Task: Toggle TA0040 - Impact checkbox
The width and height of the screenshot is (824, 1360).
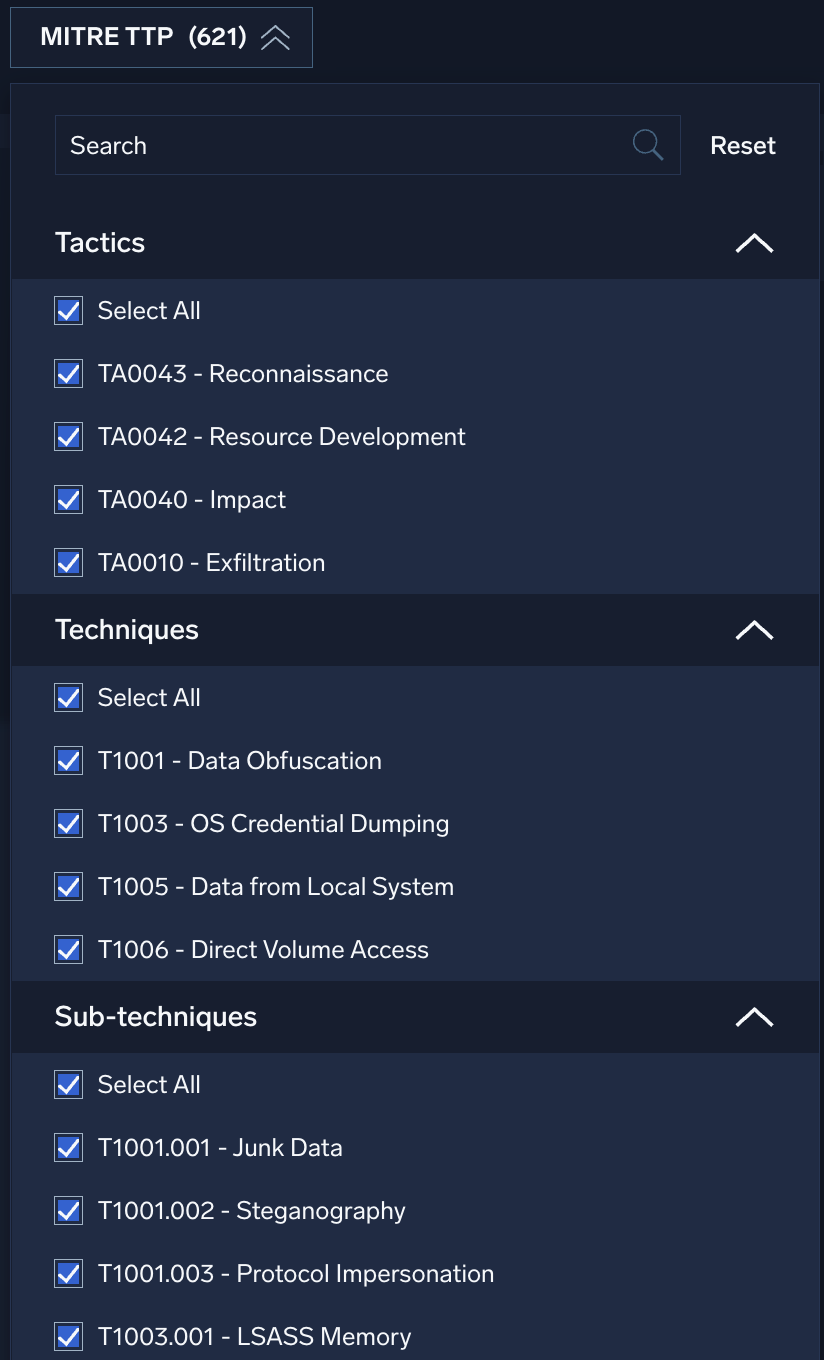Action: (69, 500)
